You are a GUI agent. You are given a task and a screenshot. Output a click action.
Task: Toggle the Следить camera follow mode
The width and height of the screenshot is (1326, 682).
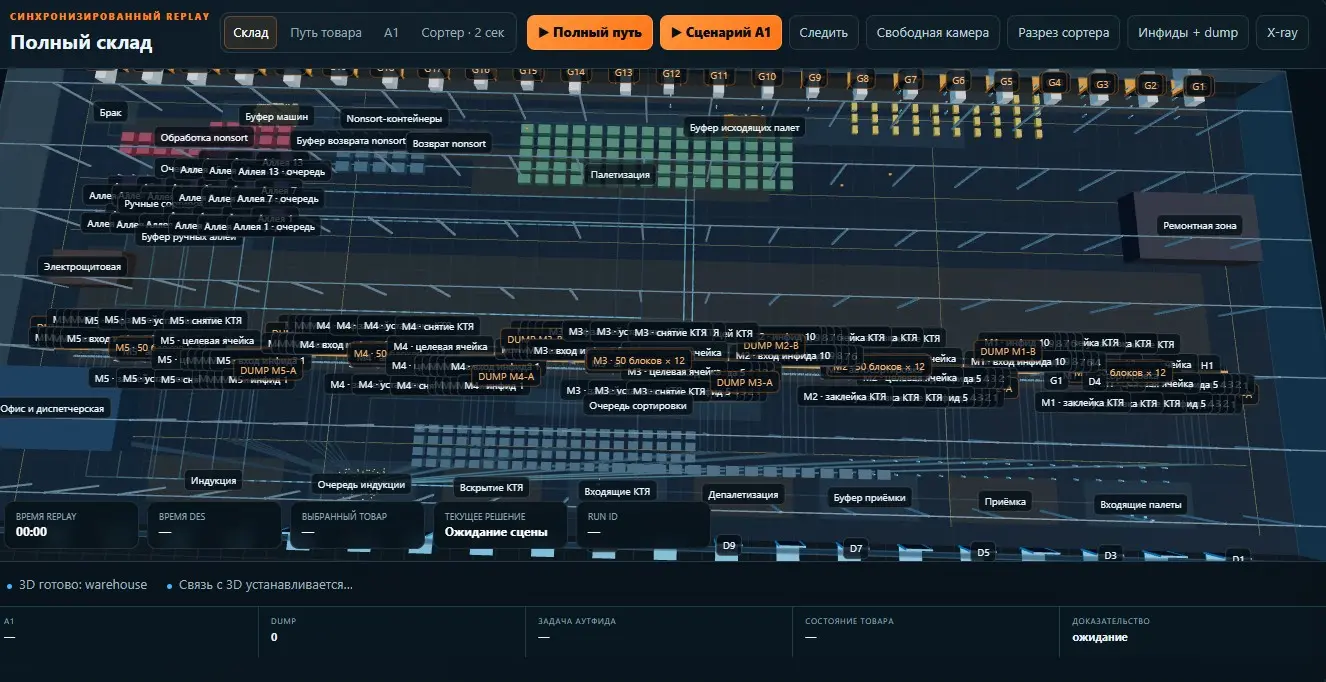pos(824,33)
